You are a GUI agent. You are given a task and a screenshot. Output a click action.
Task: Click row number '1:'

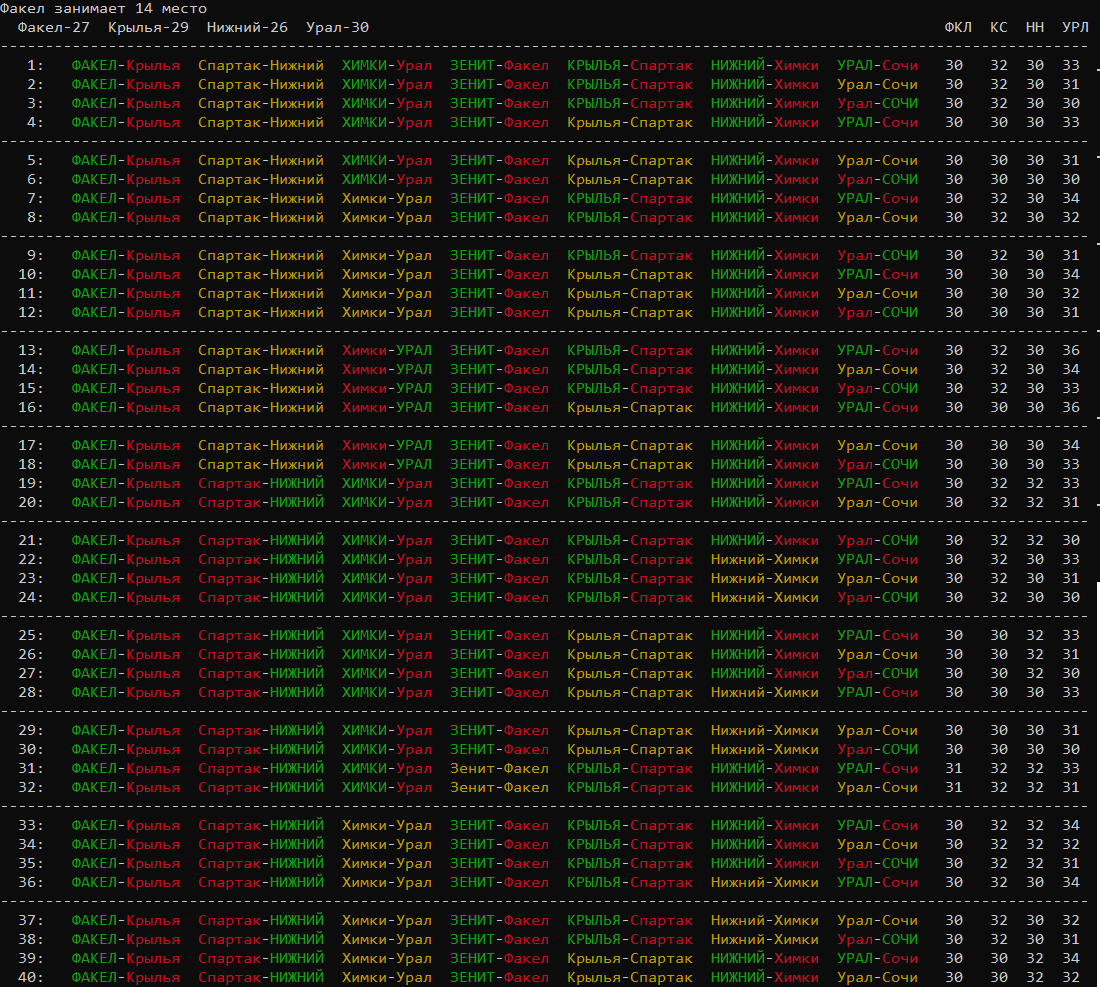tap(35, 65)
